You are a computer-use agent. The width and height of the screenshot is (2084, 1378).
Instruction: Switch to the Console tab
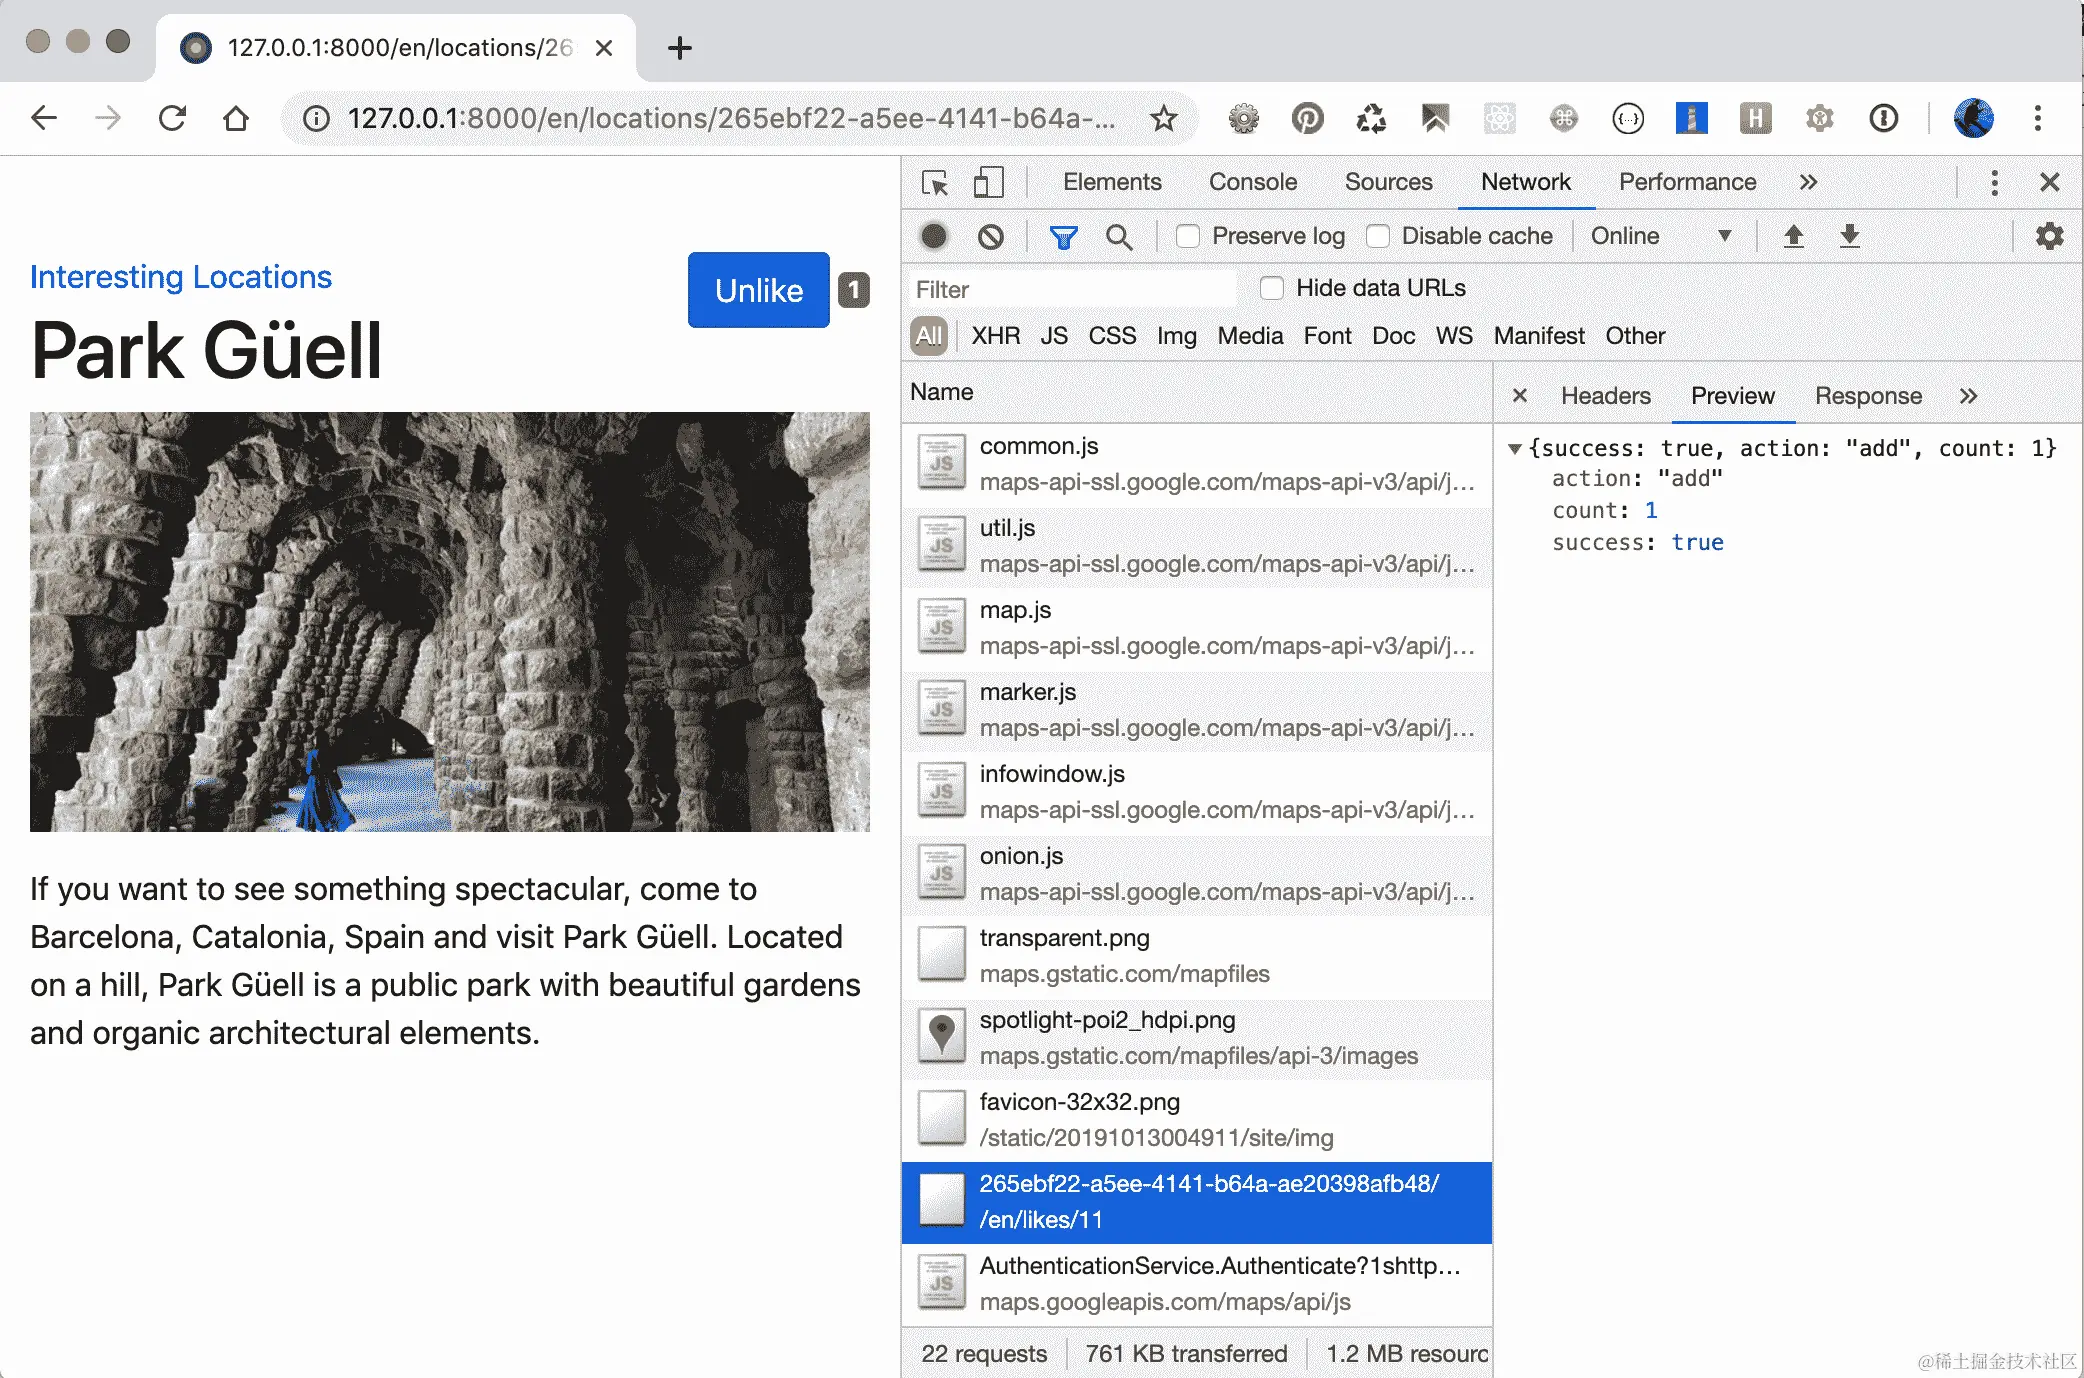[1252, 182]
